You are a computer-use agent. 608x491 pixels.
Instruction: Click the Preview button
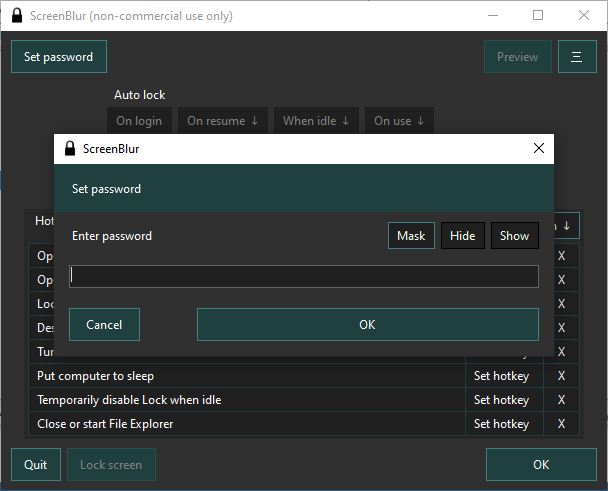click(x=518, y=57)
